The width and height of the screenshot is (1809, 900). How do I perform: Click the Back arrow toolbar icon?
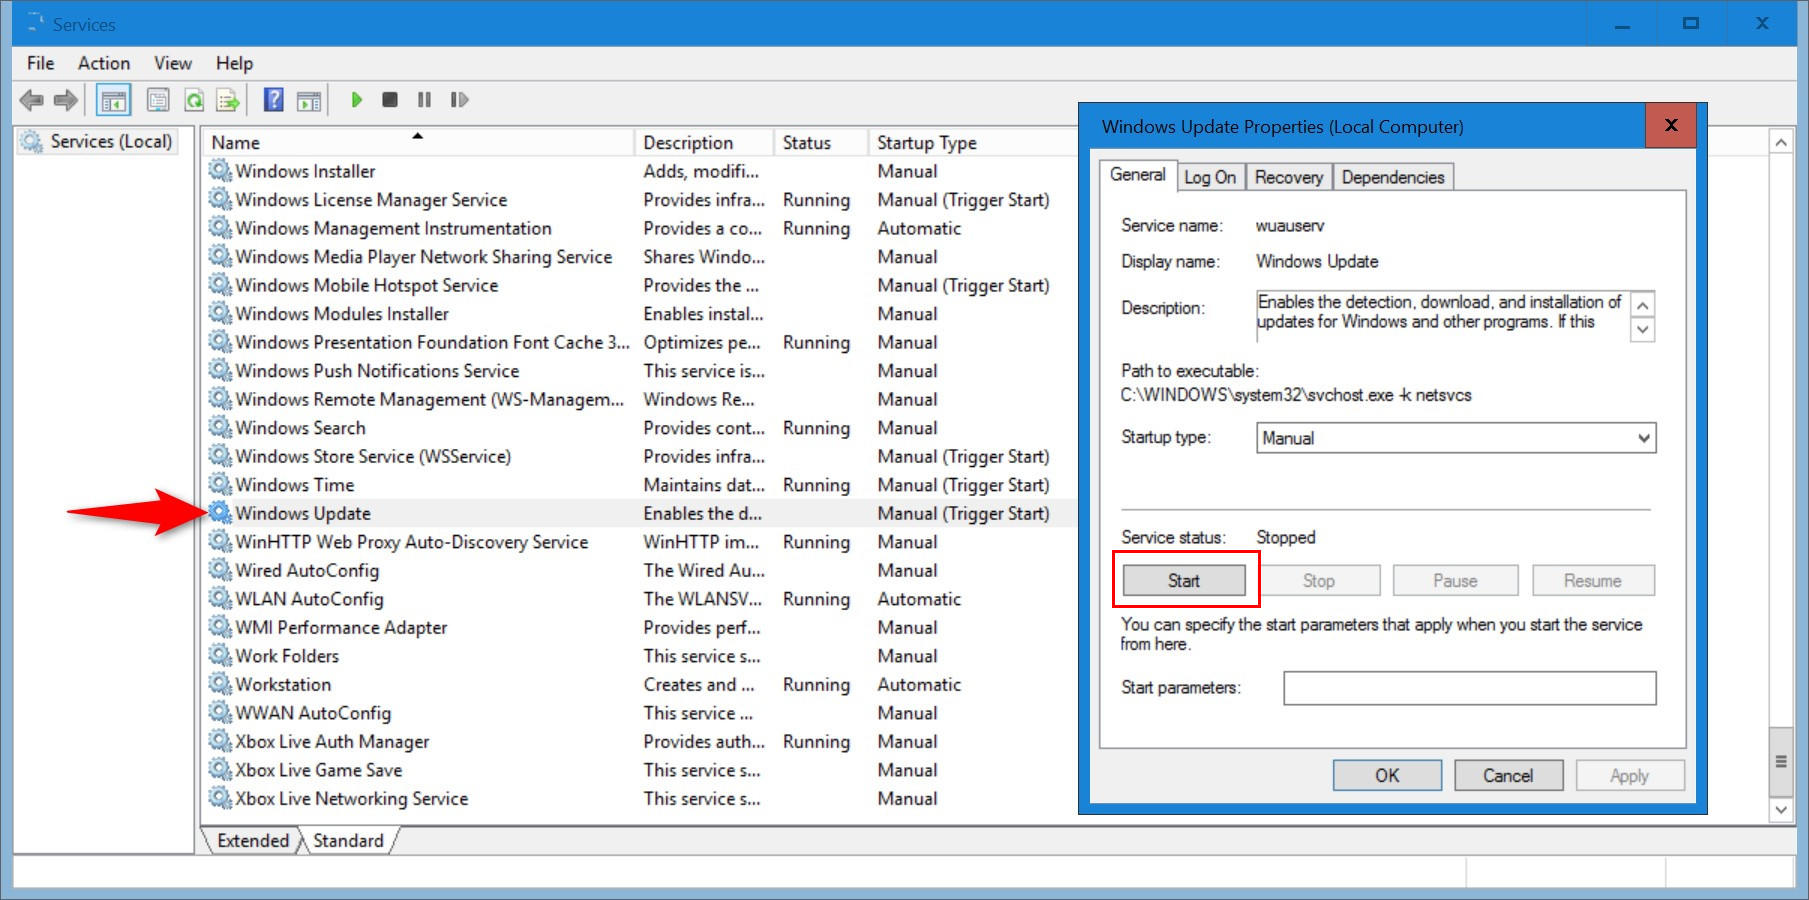32,100
